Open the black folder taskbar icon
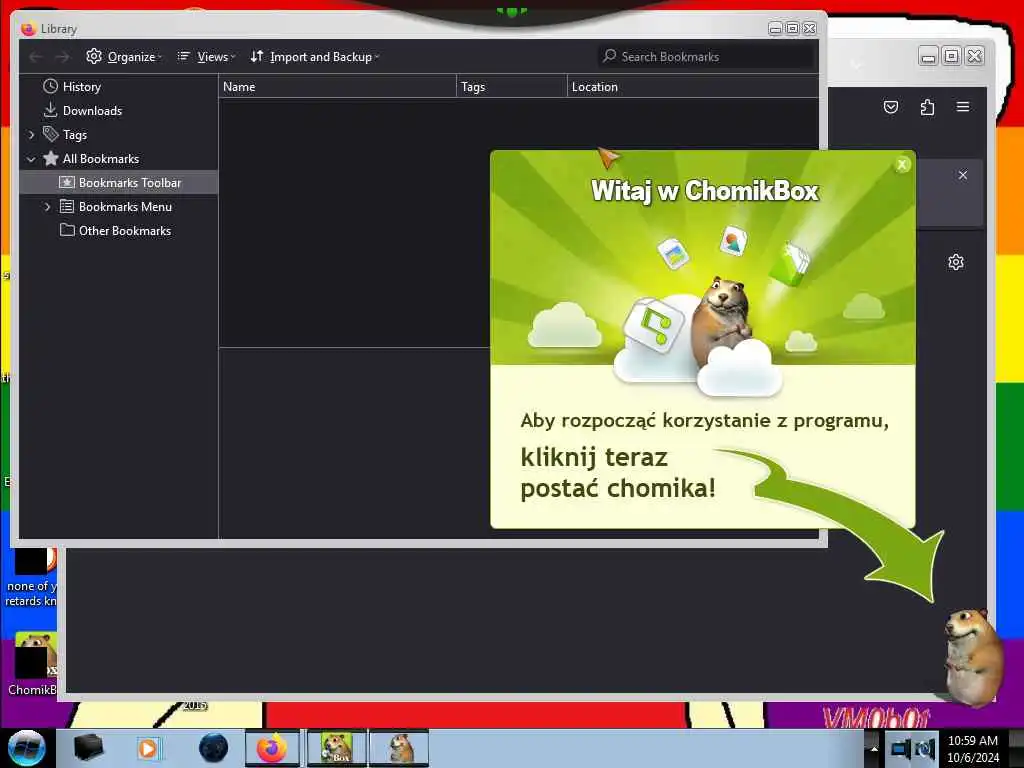Viewport: 1024px width, 768px height. 88,748
